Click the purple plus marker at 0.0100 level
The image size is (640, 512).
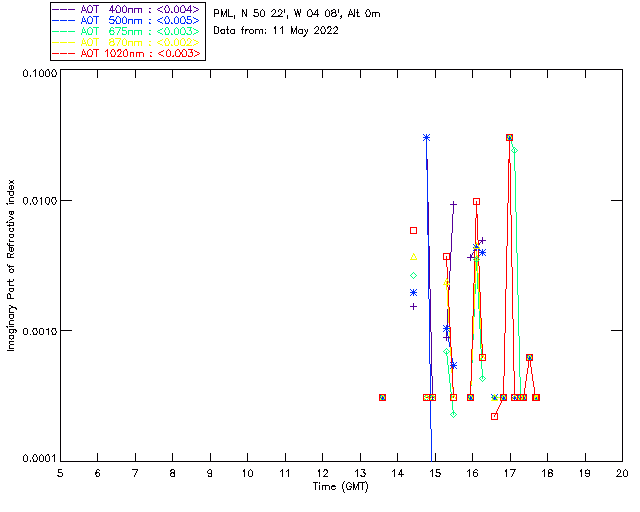pyautogui.click(x=453, y=204)
